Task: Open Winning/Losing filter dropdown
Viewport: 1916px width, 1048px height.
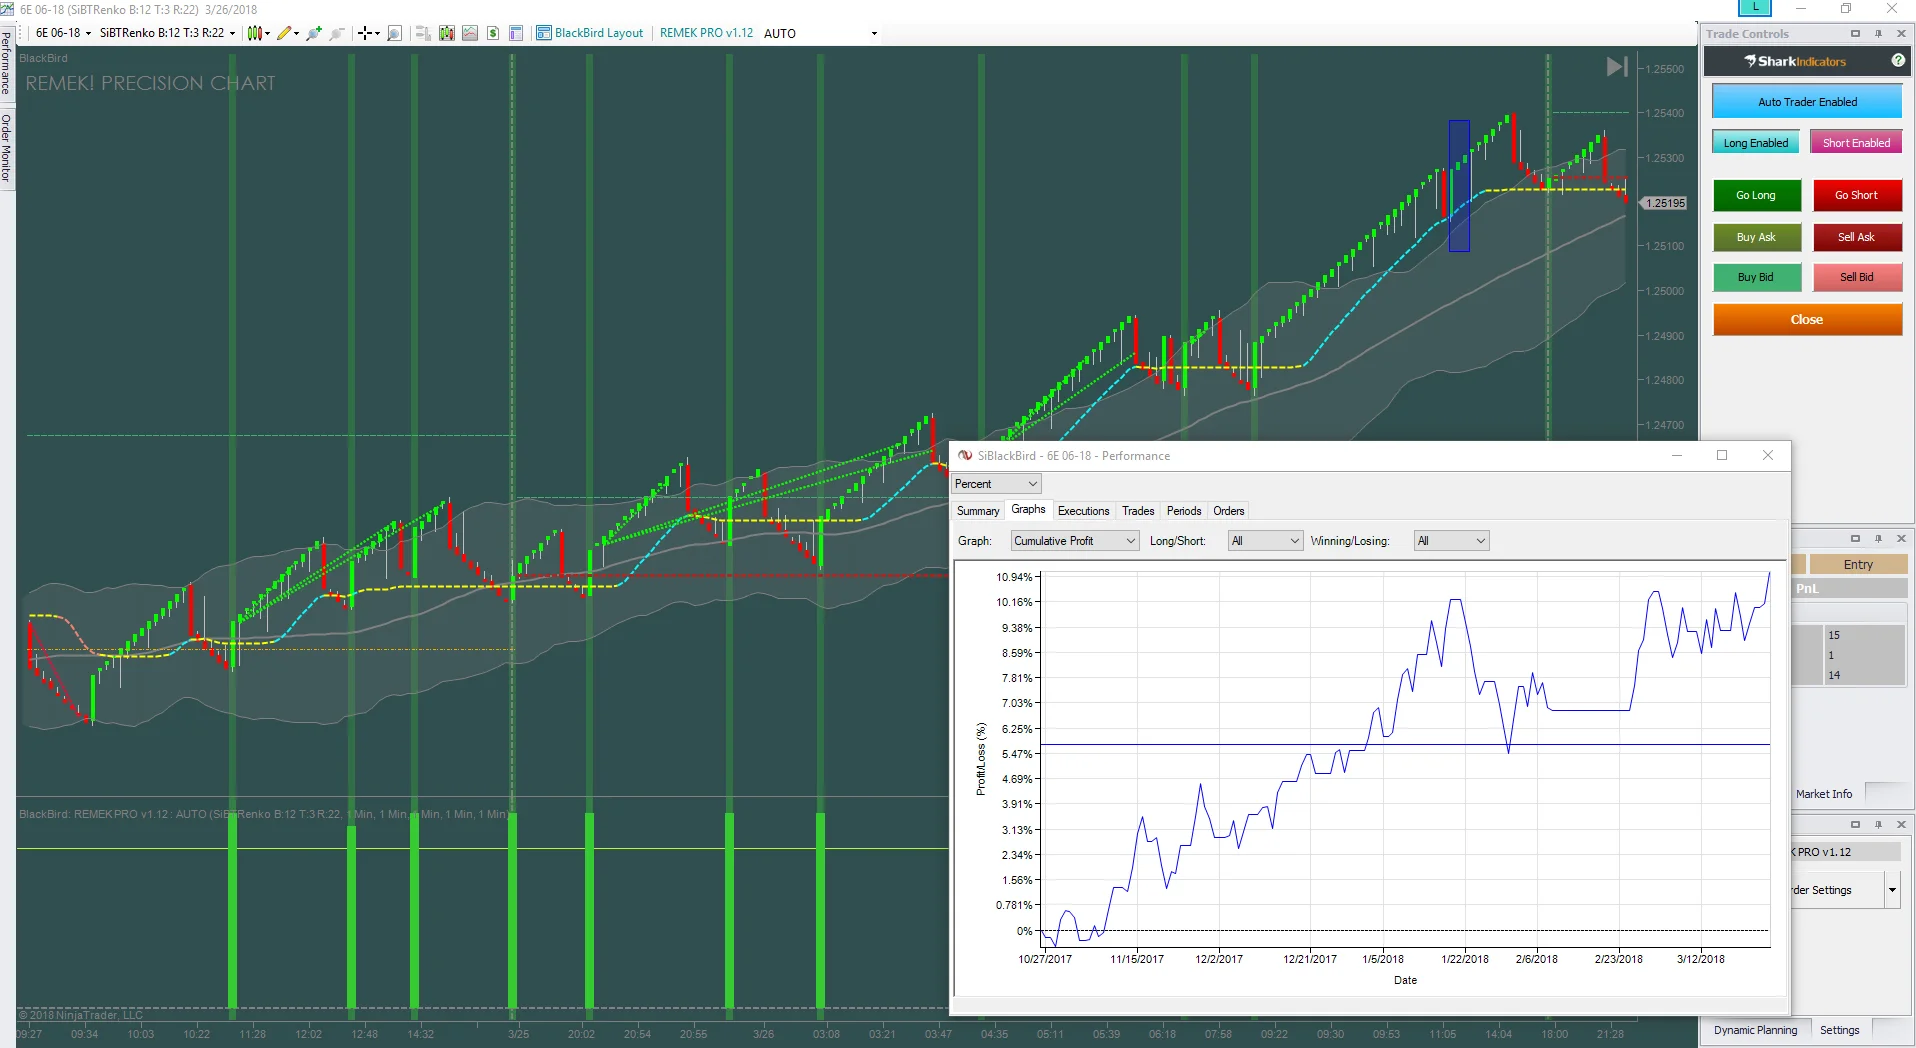Action: coord(1451,541)
